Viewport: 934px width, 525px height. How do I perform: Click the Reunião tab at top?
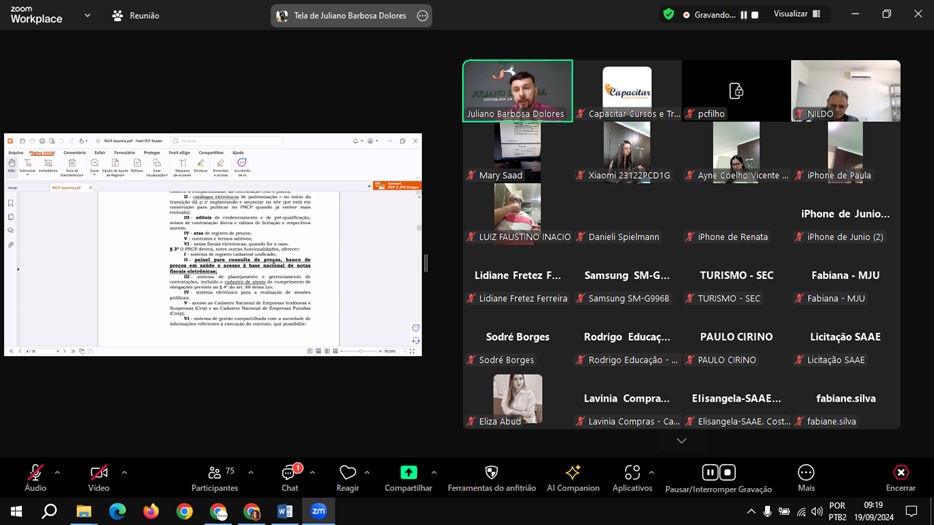(135, 15)
